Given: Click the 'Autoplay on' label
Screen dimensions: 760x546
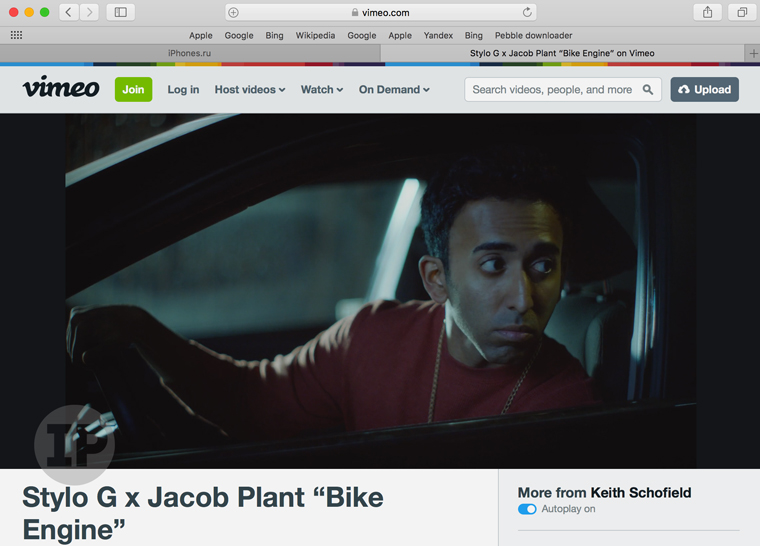Looking at the screenshot, I should [x=569, y=509].
